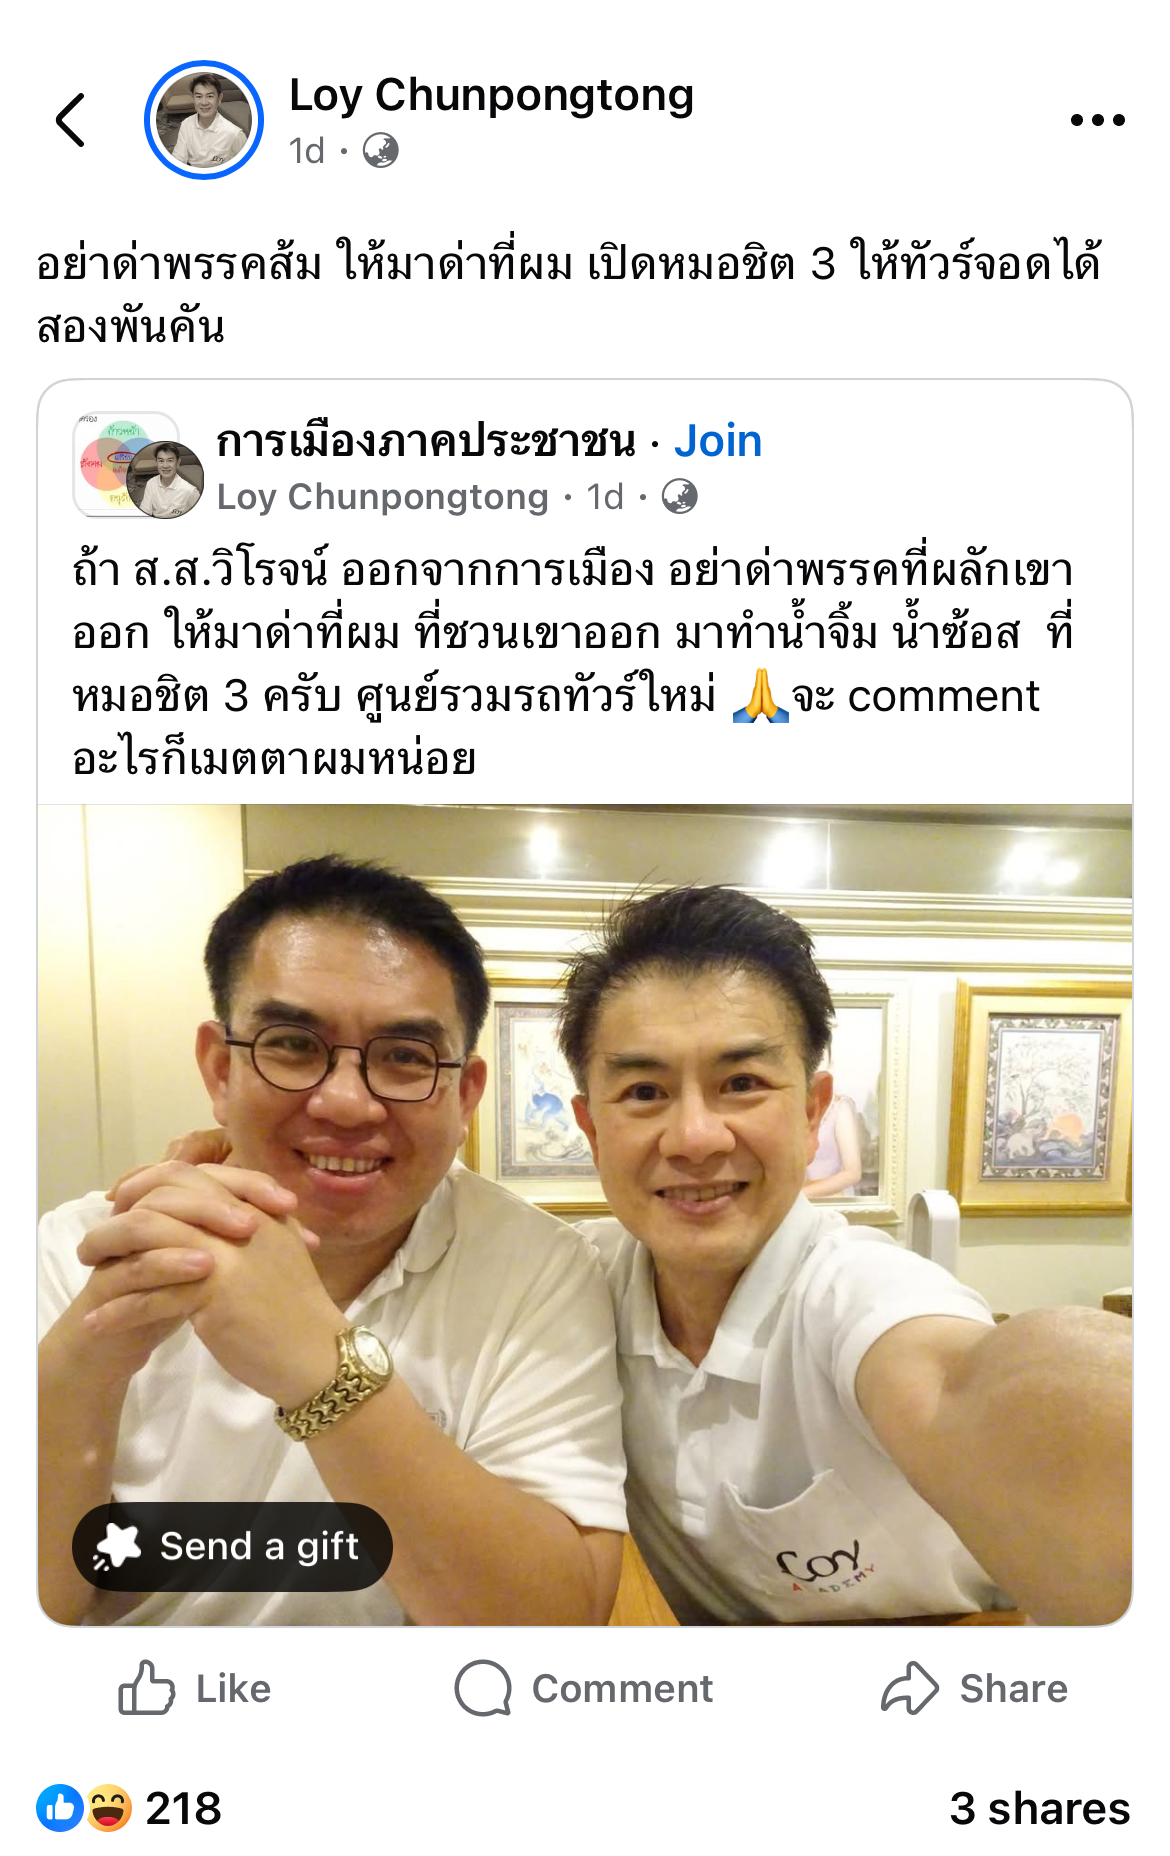
Task: Tap the globe privacy icon under author name
Action: pos(380,151)
